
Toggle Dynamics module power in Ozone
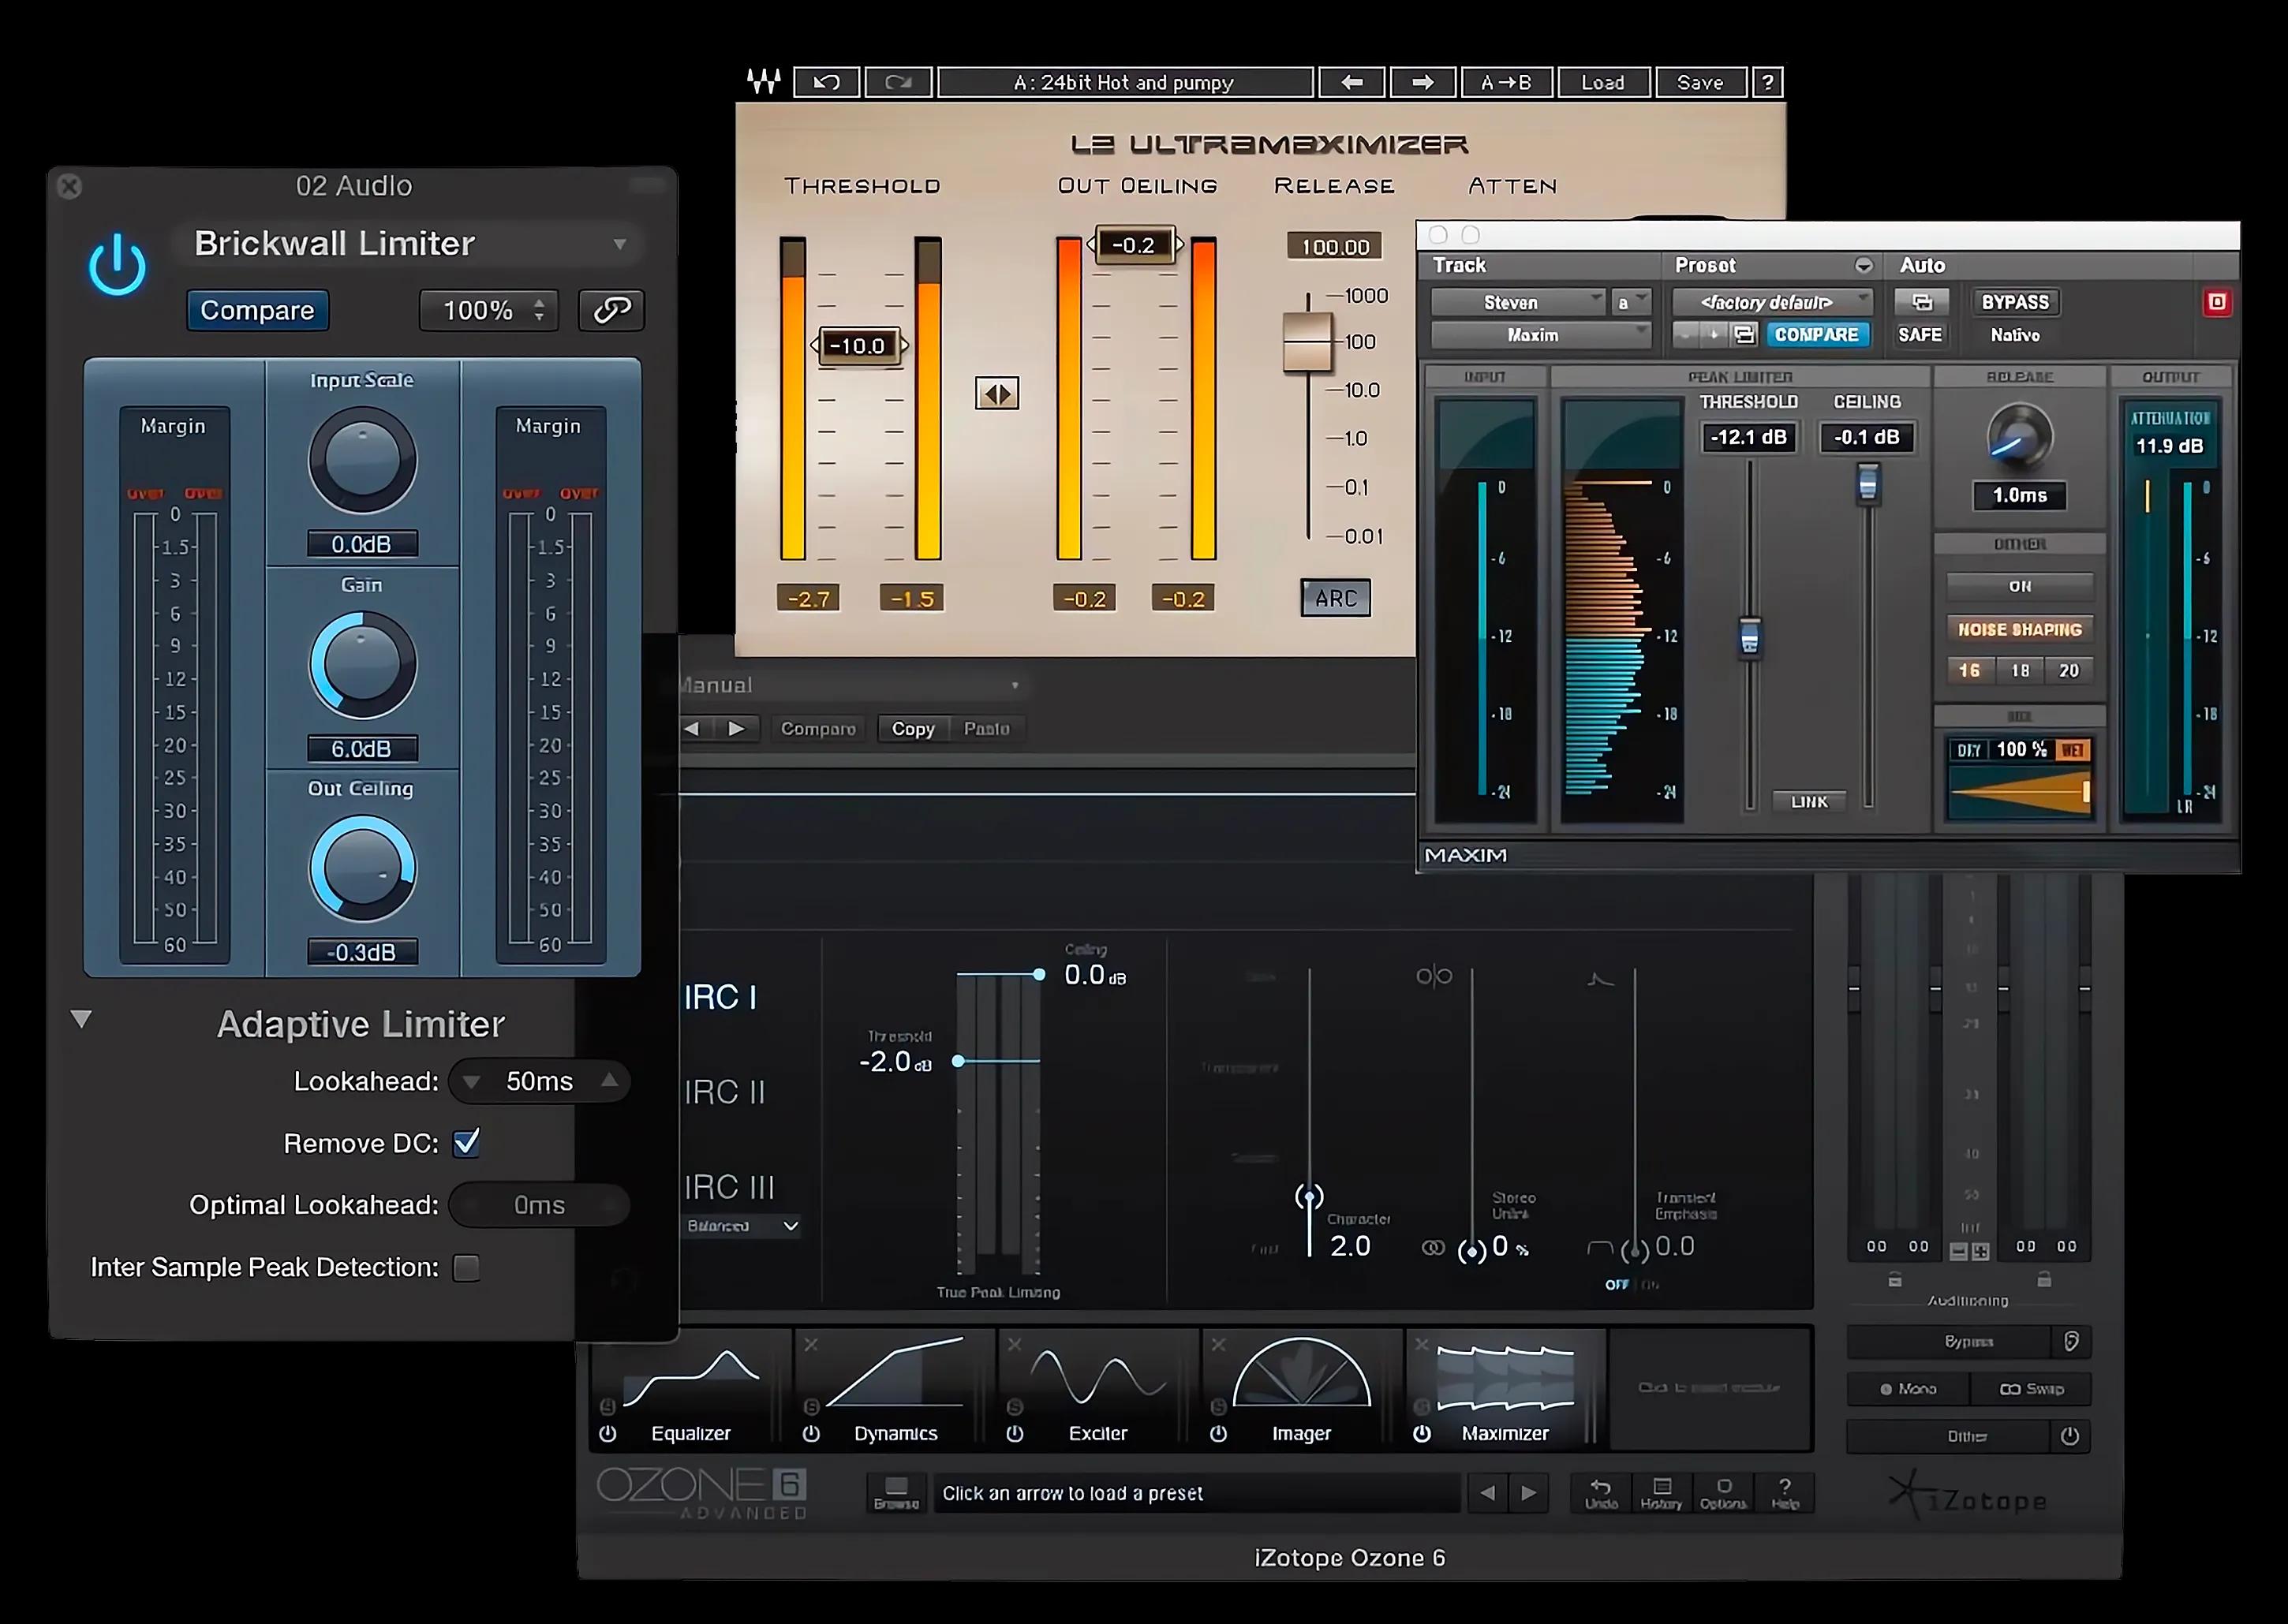(811, 1433)
